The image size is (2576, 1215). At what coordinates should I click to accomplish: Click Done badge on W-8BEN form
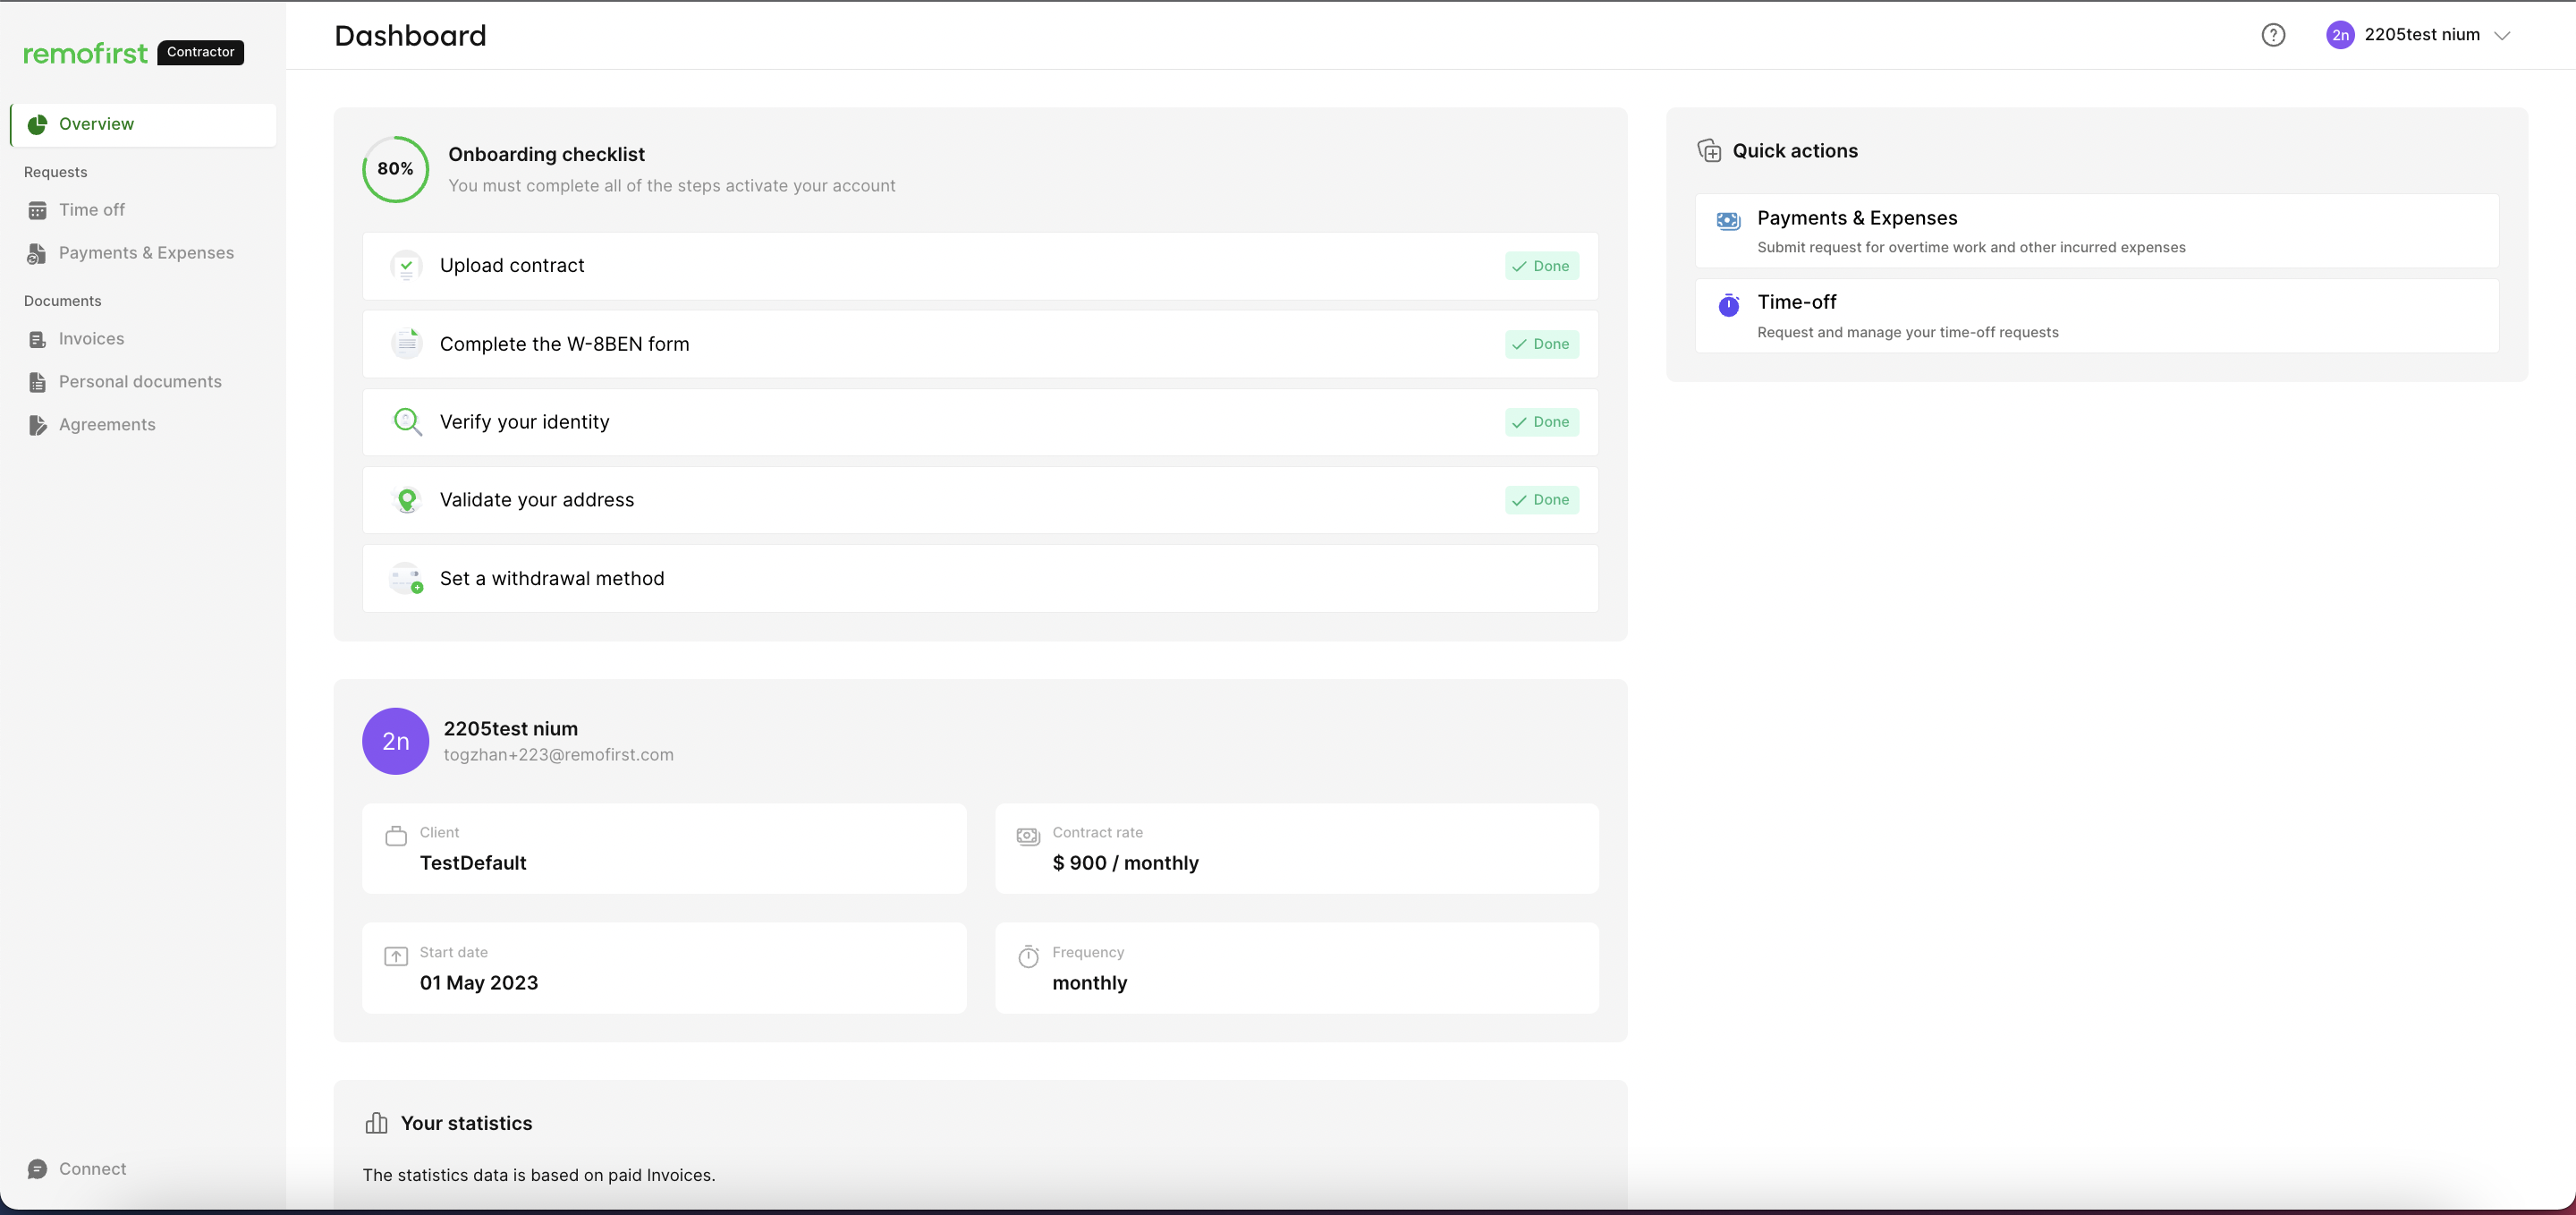click(x=1541, y=344)
